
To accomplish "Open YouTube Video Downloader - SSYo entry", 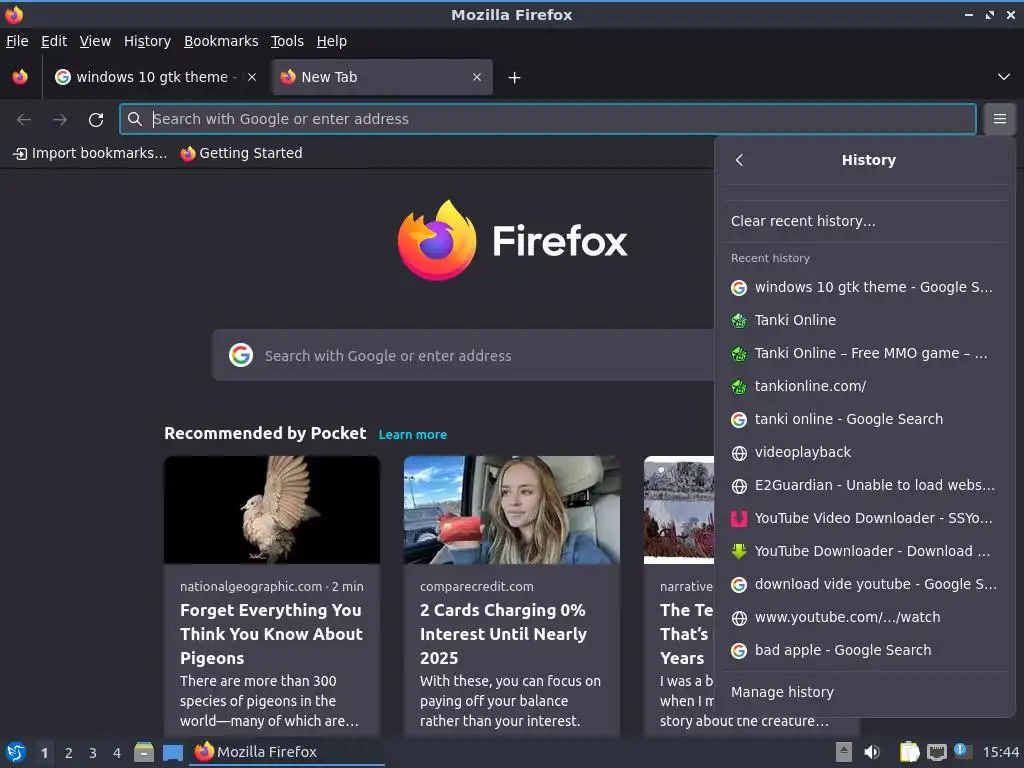I will pos(865,519).
